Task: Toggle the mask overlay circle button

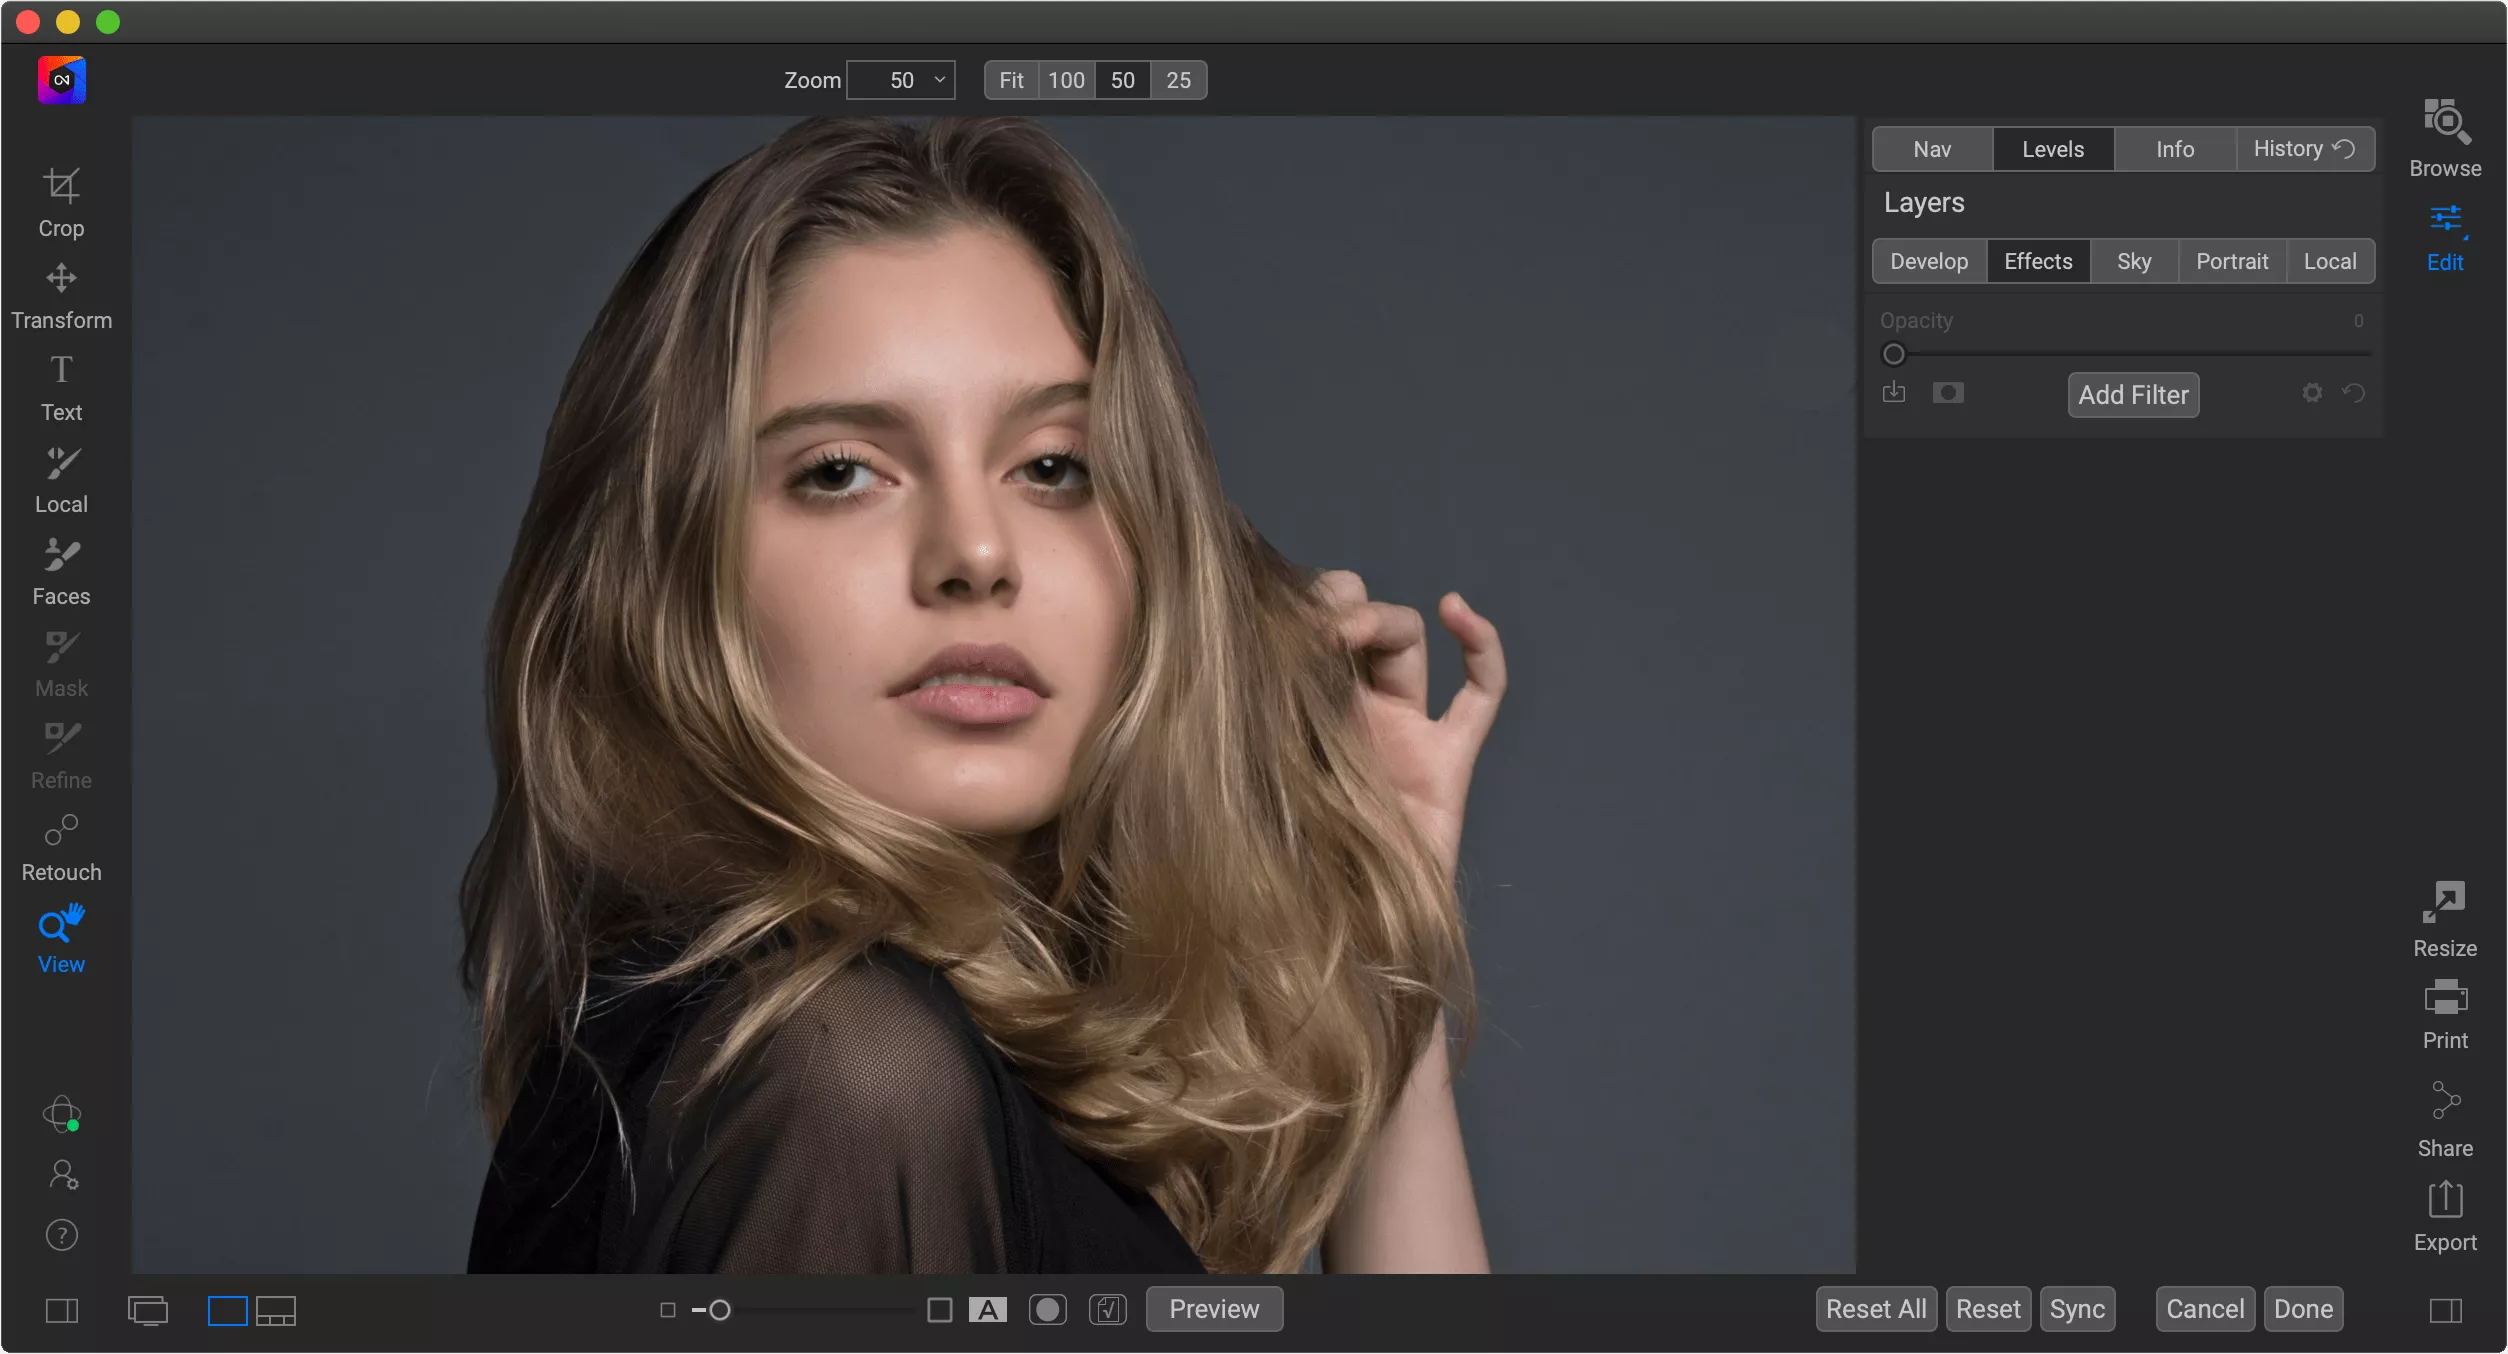Action: coord(1047,1310)
